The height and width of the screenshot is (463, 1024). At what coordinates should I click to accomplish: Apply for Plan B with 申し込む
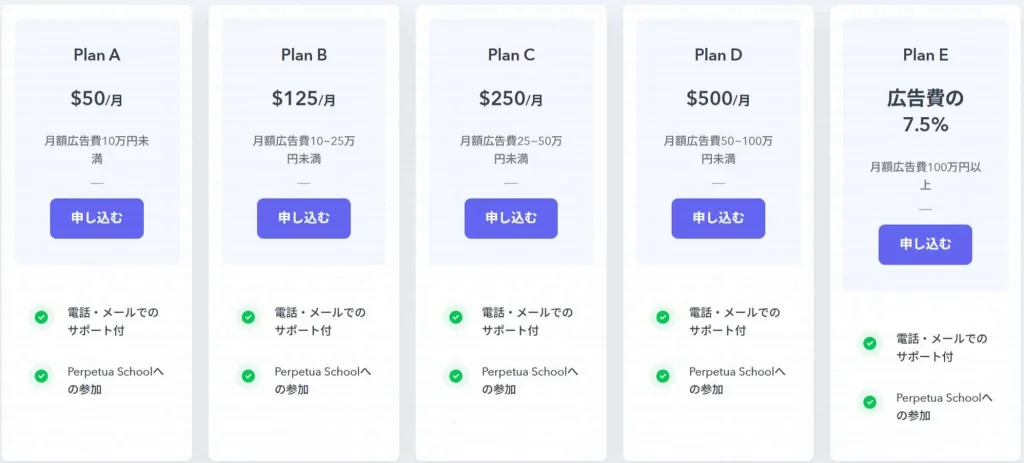pos(304,218)
